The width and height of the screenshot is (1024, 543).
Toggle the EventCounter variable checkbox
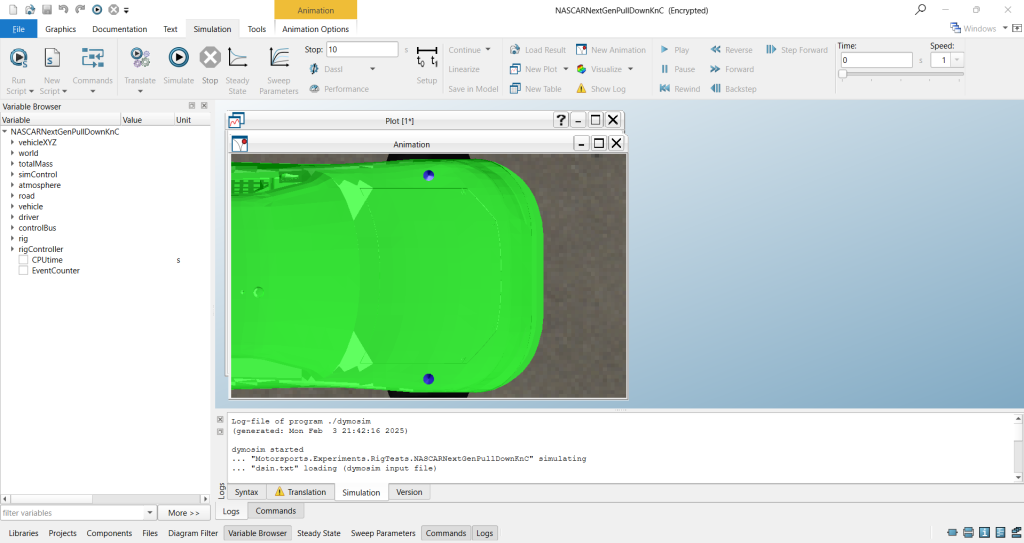click(x=24, y=271)
